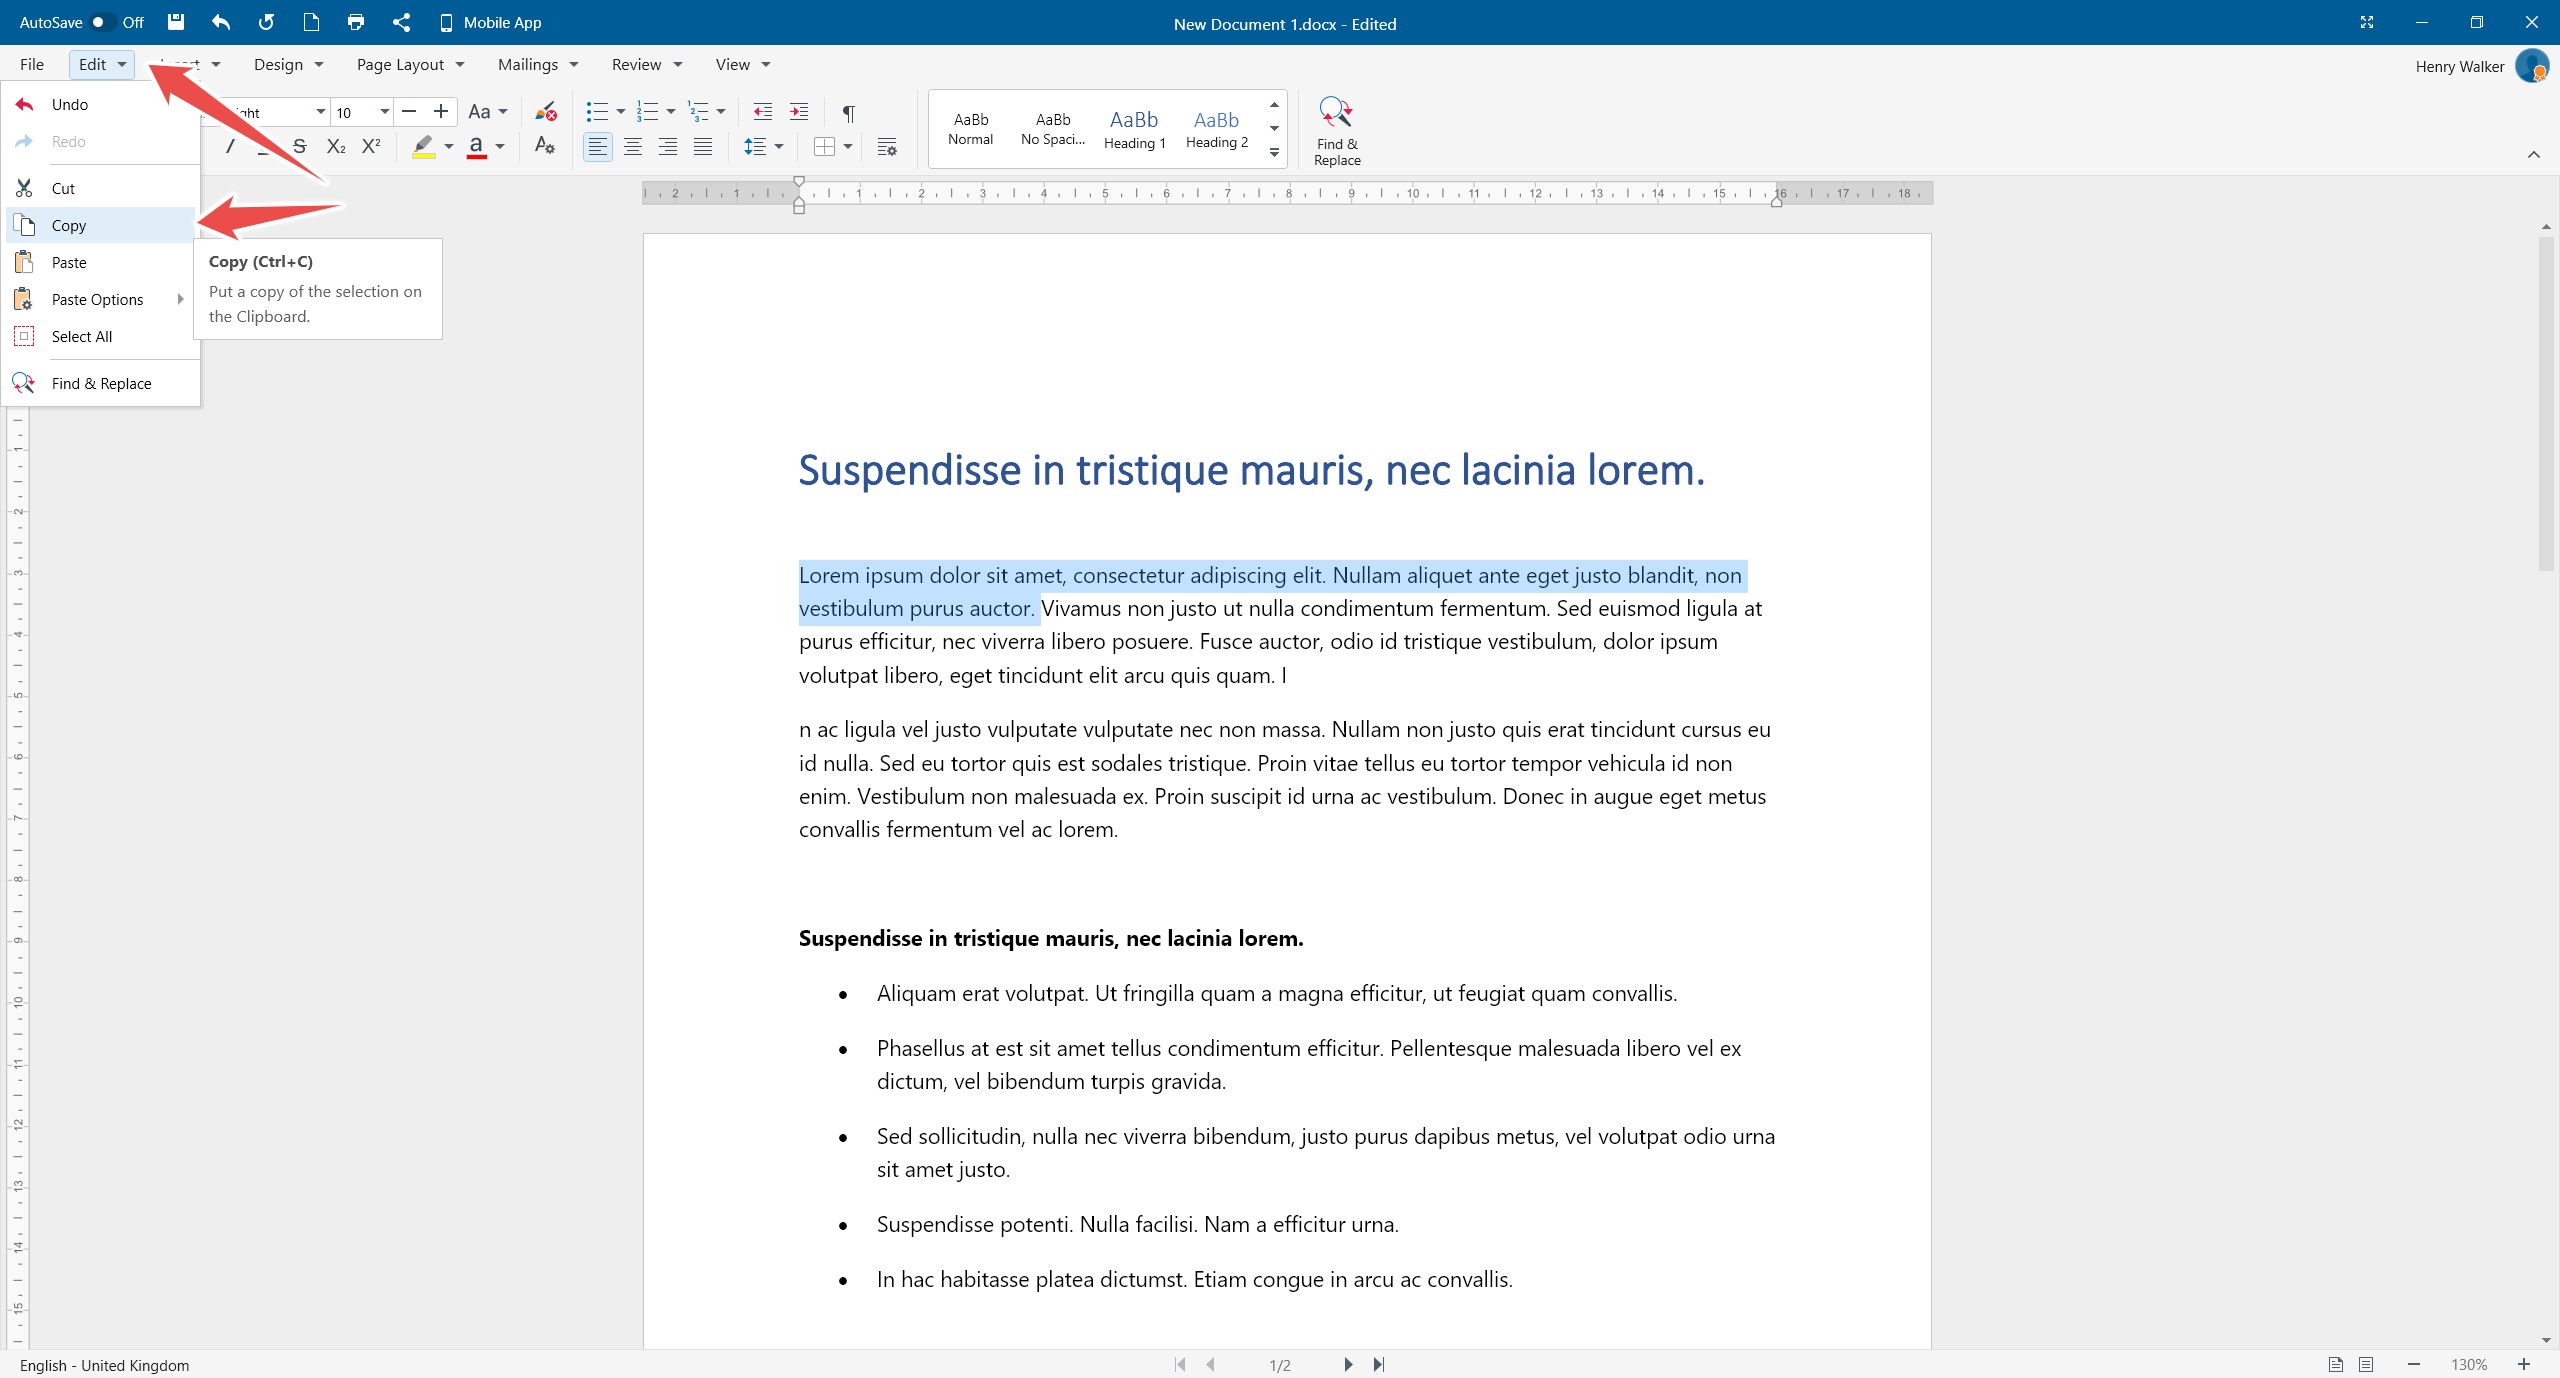
Task: Click the clear formatting icon
Action: pyautogui.click(x=545, y=112)
